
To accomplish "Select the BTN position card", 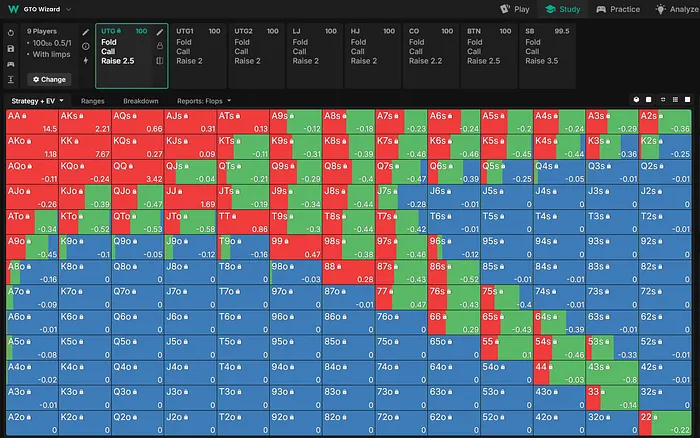I will tap(489, 46).
